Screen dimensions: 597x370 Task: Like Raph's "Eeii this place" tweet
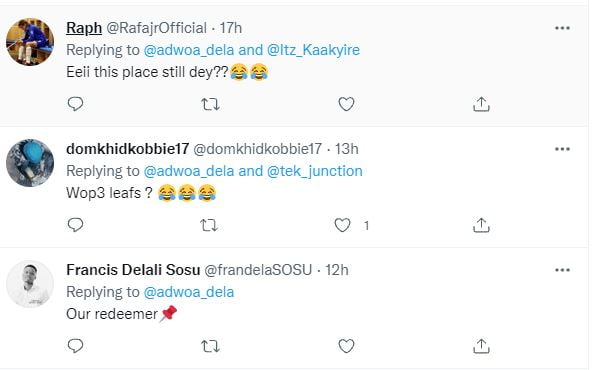pos(346,104)
